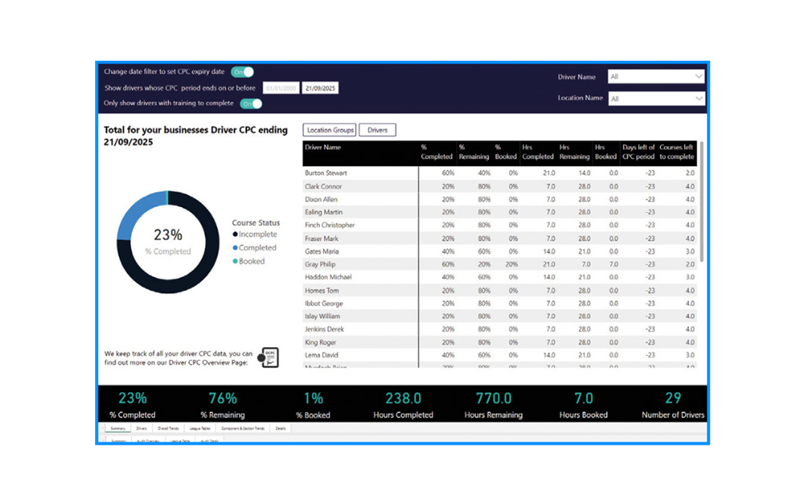This screenshot has height=480, width=800.
Task: Click the 770.0 Hours Remaining card
Action: [x=493, y=405]
